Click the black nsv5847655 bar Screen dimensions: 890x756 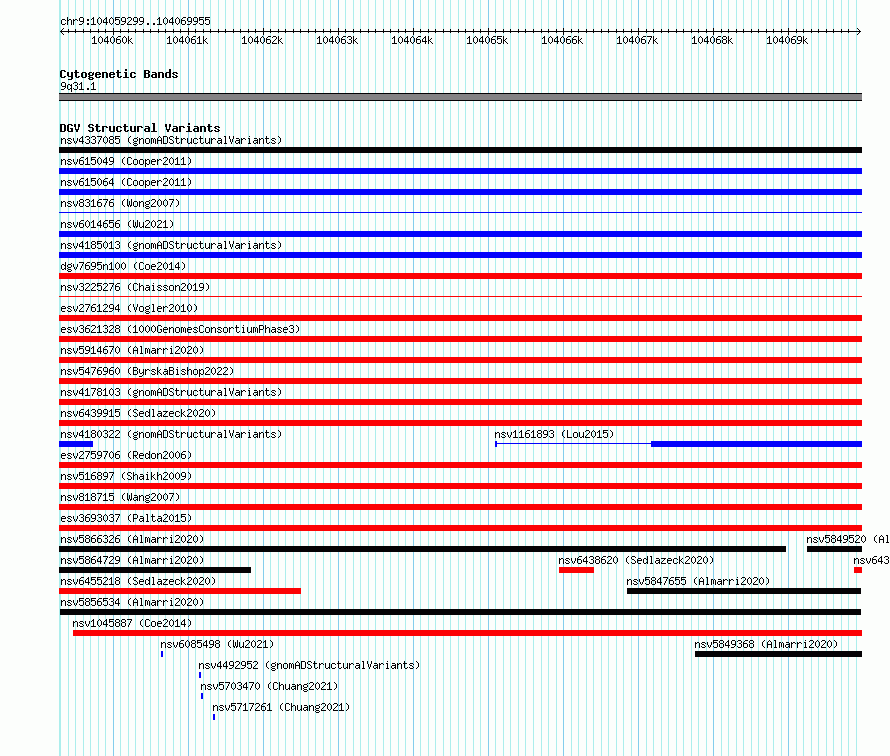(x=744, y=591)
